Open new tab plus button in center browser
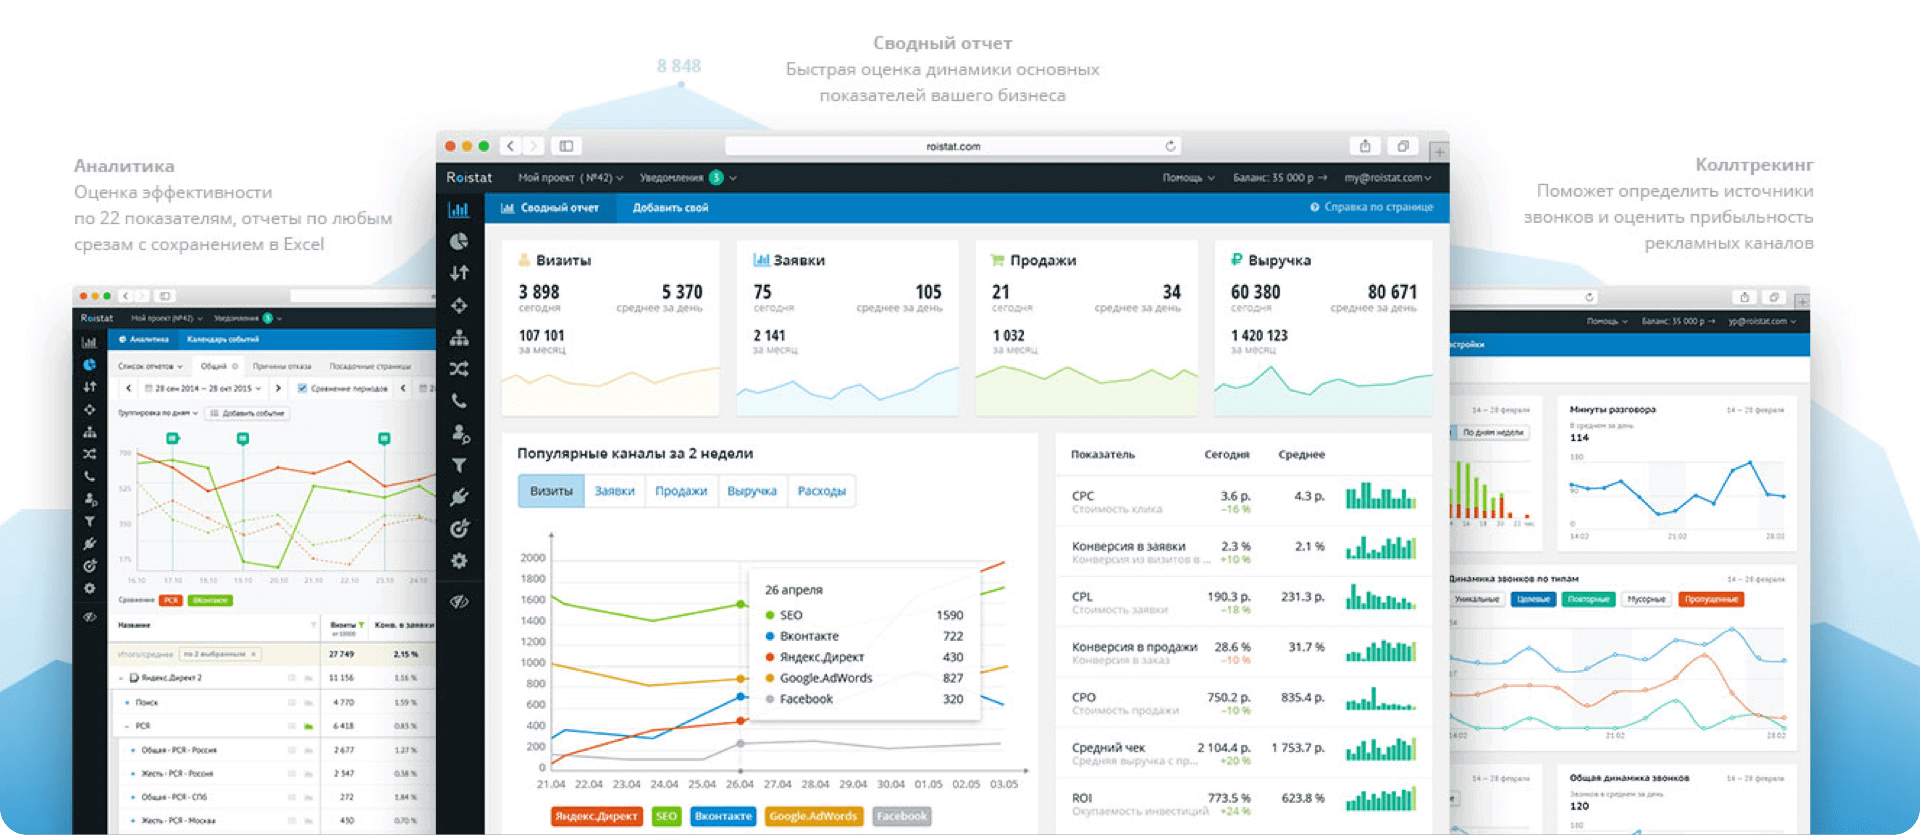This screenshot has width=1920, height=836. point(1438,152)
